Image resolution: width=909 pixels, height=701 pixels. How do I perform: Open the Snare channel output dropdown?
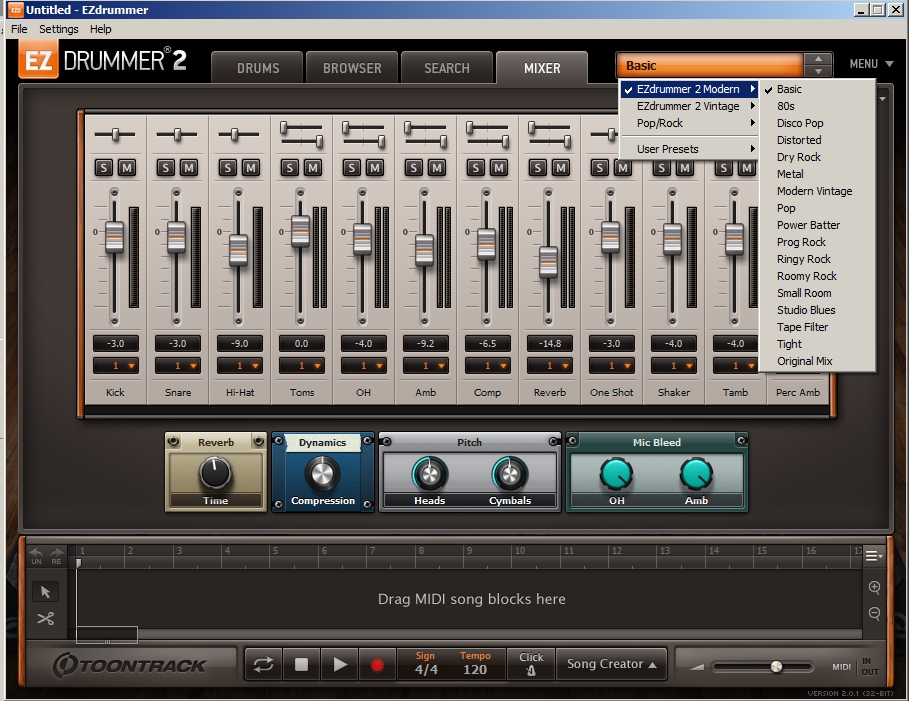(177, 366)
